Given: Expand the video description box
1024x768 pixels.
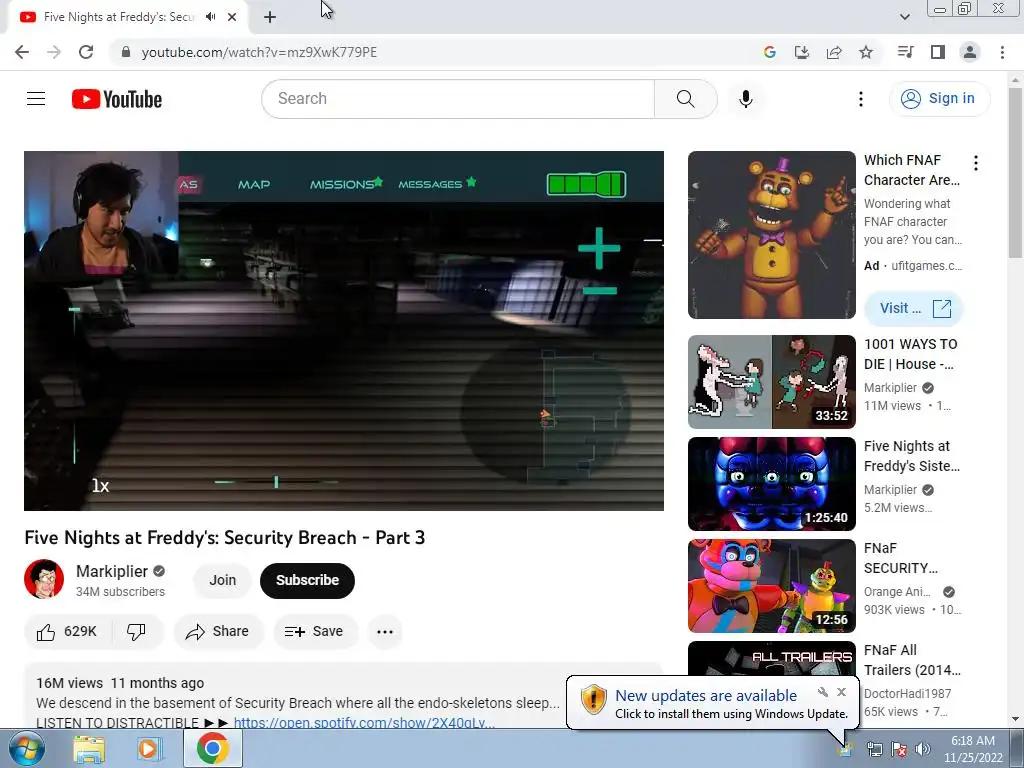Looking at the screenshot, I should (344, 696).
